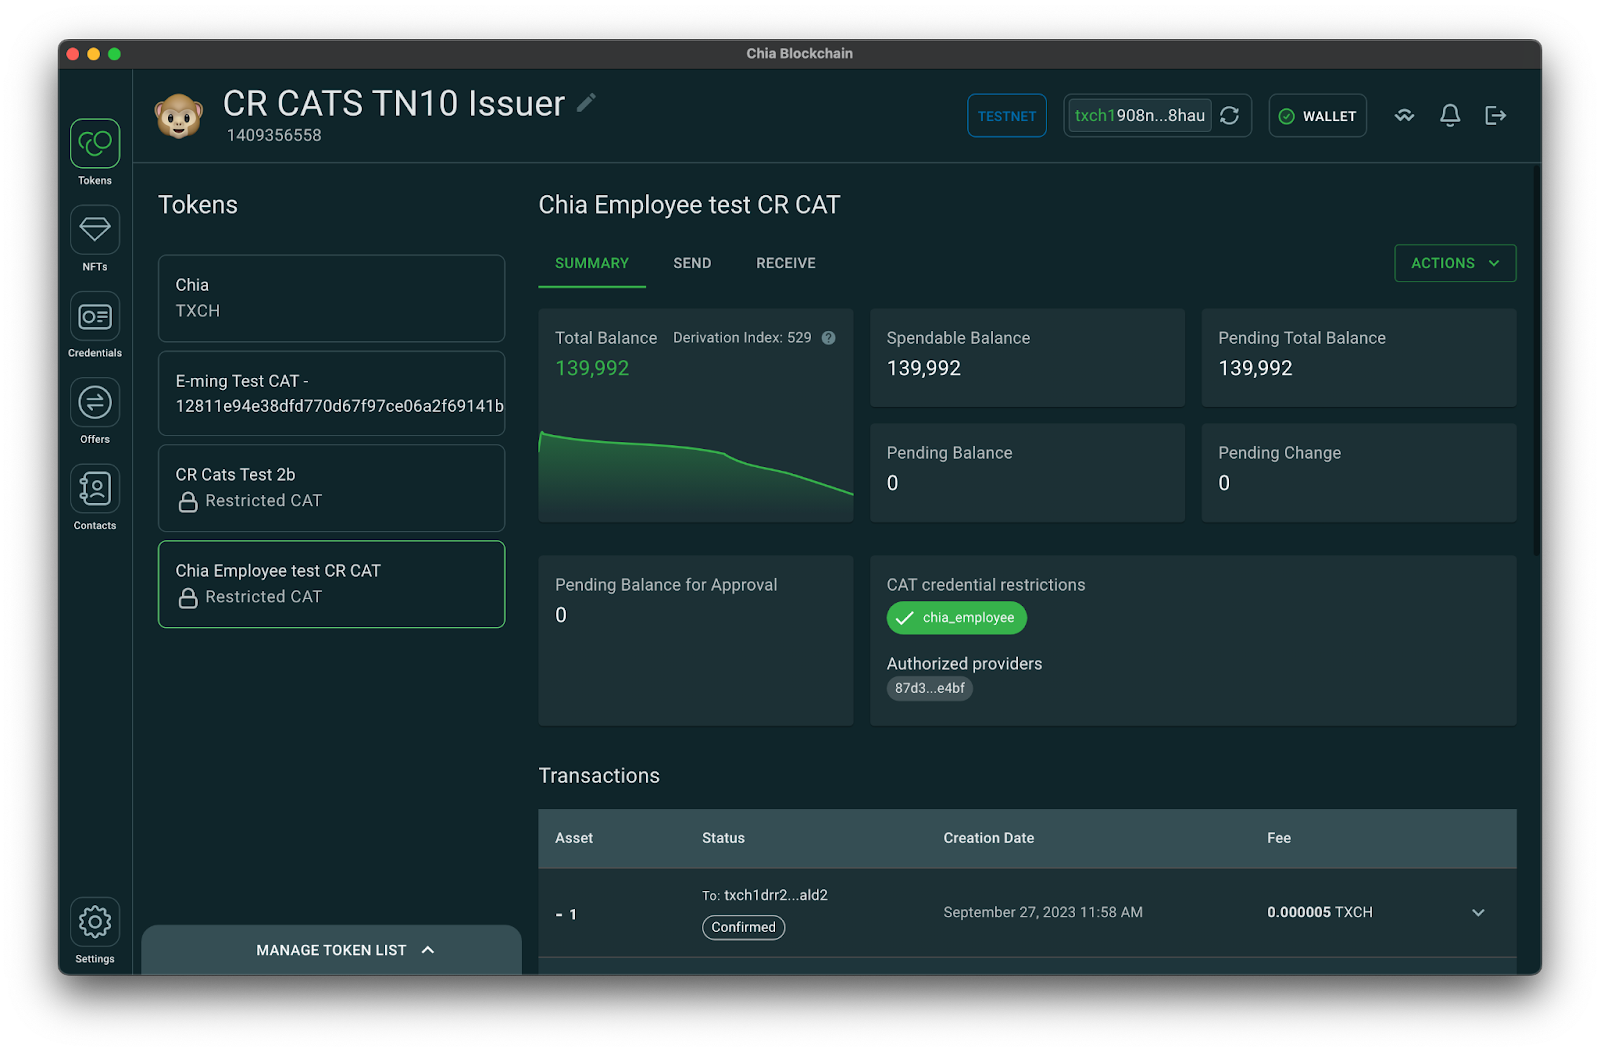This screenshot has width=1600, height=1052.
Task: Open the Actions dropdown
Action: 1455,263
